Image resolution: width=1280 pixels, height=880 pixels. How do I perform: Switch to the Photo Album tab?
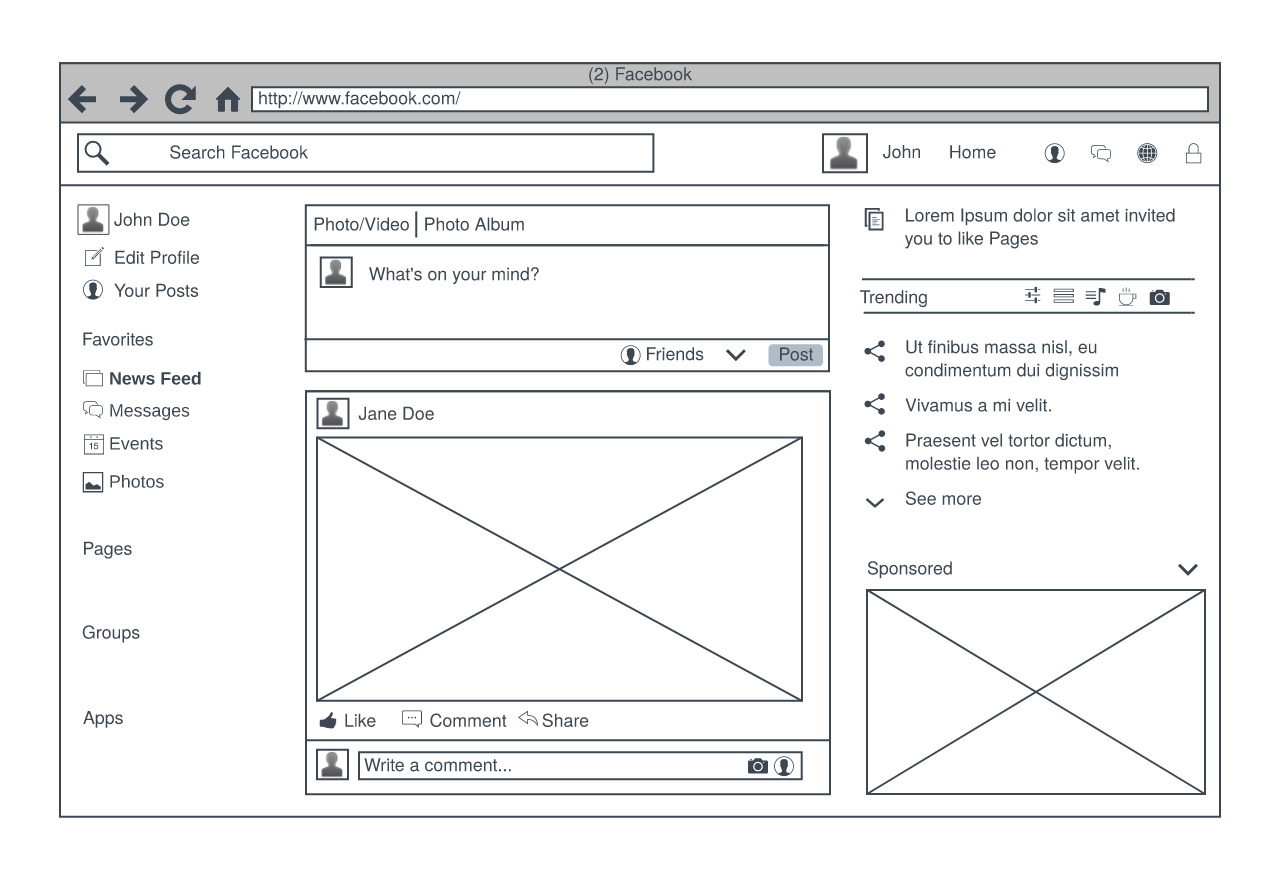click(x=474, y=224)
